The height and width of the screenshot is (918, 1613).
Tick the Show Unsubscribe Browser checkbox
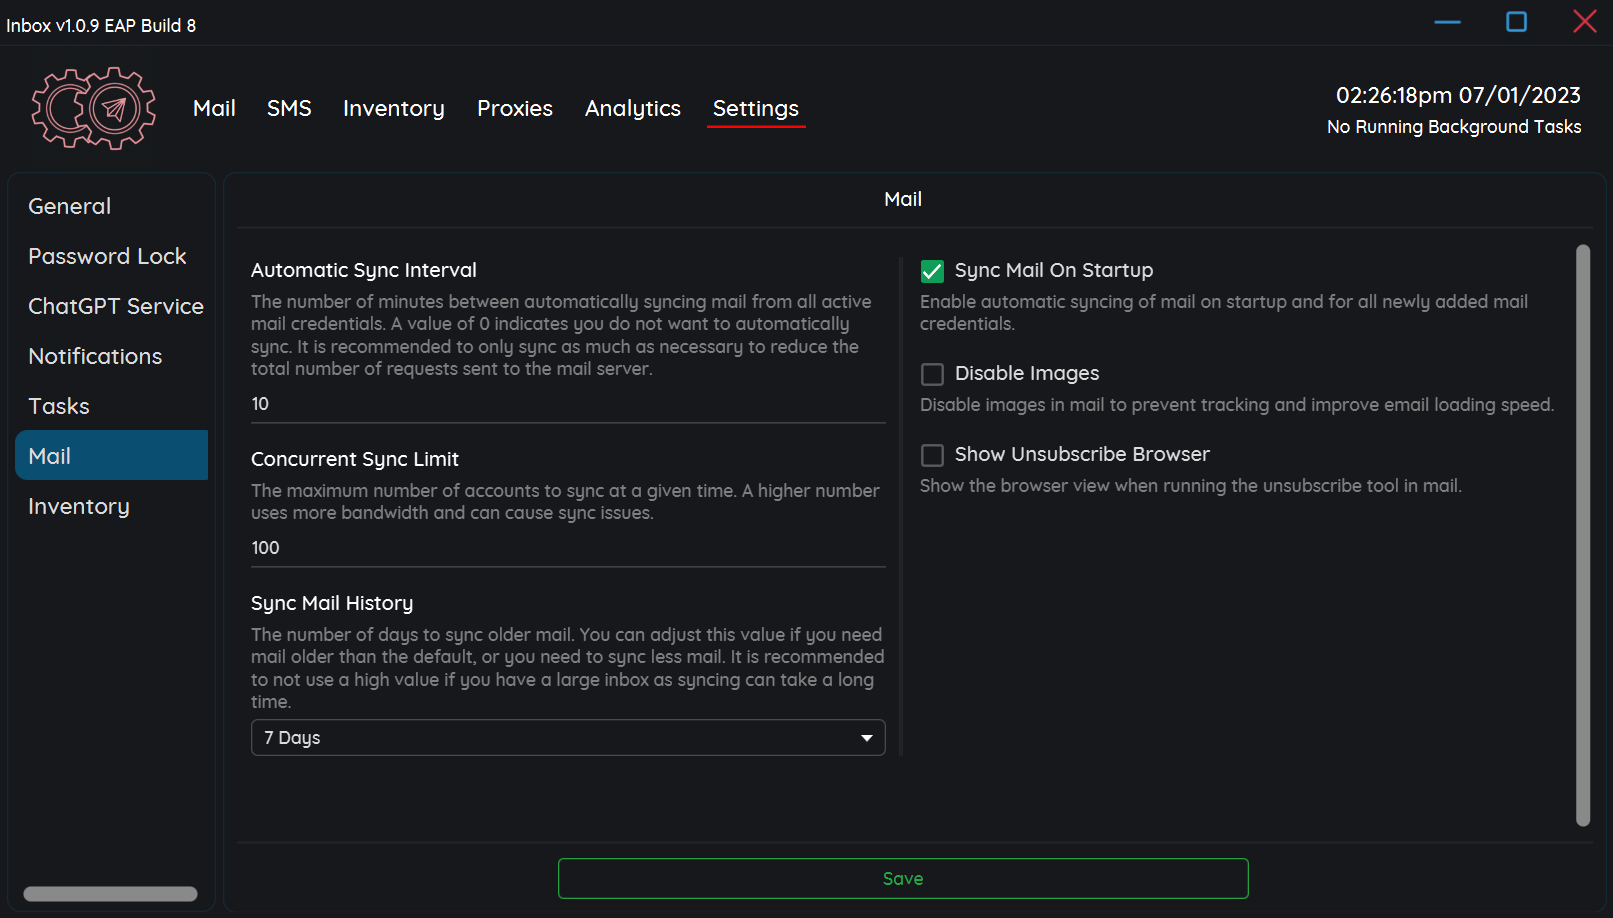pyautogui.click(x=932, y=455)
